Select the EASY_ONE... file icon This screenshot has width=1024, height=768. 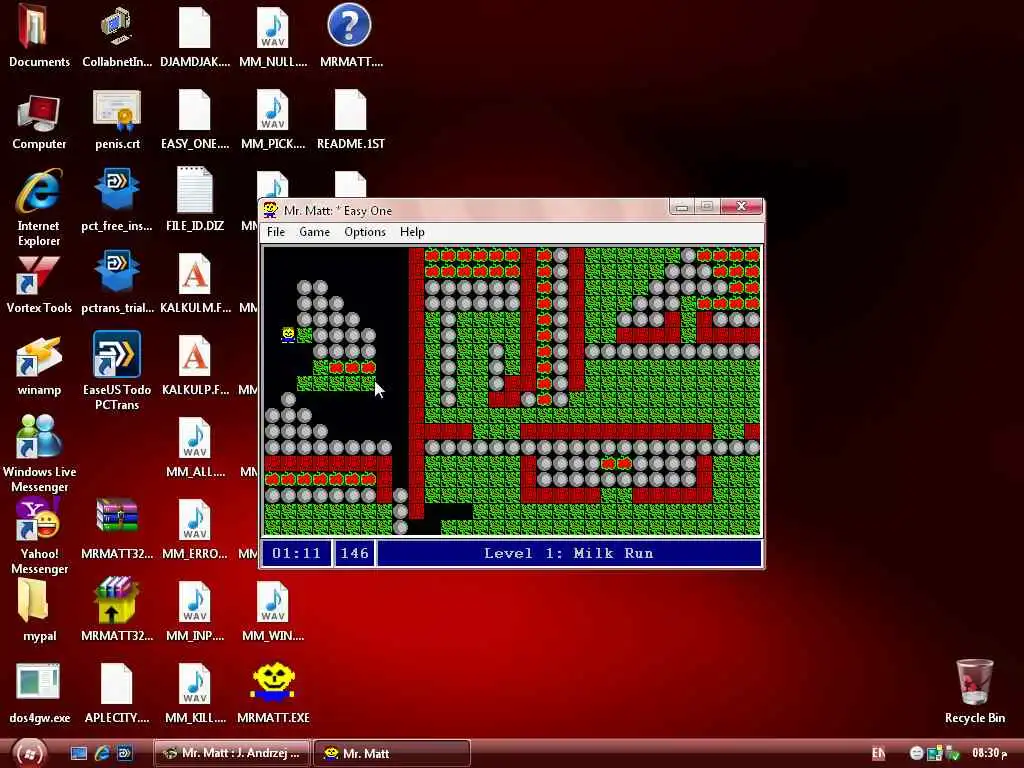[195, 121]
